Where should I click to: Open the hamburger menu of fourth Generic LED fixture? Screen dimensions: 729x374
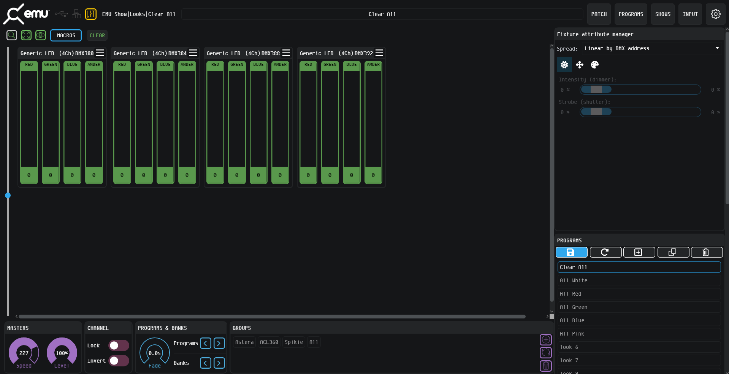tap(379, 53)
